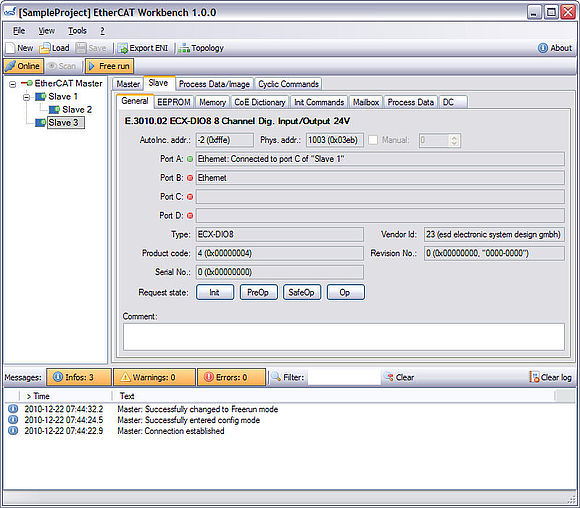Open a project with Load

click(54, 48)
